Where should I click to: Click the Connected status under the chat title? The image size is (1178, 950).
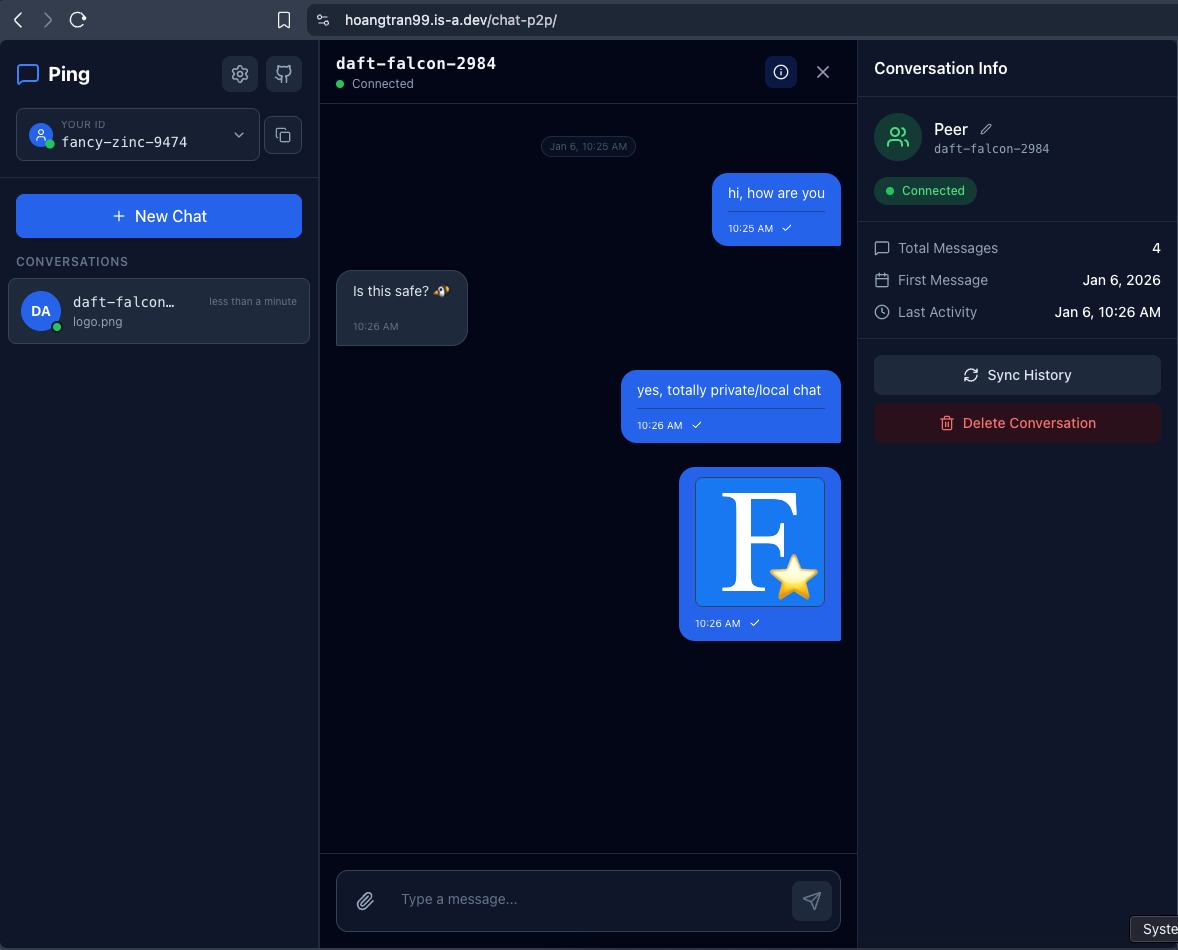pos(375,84)
